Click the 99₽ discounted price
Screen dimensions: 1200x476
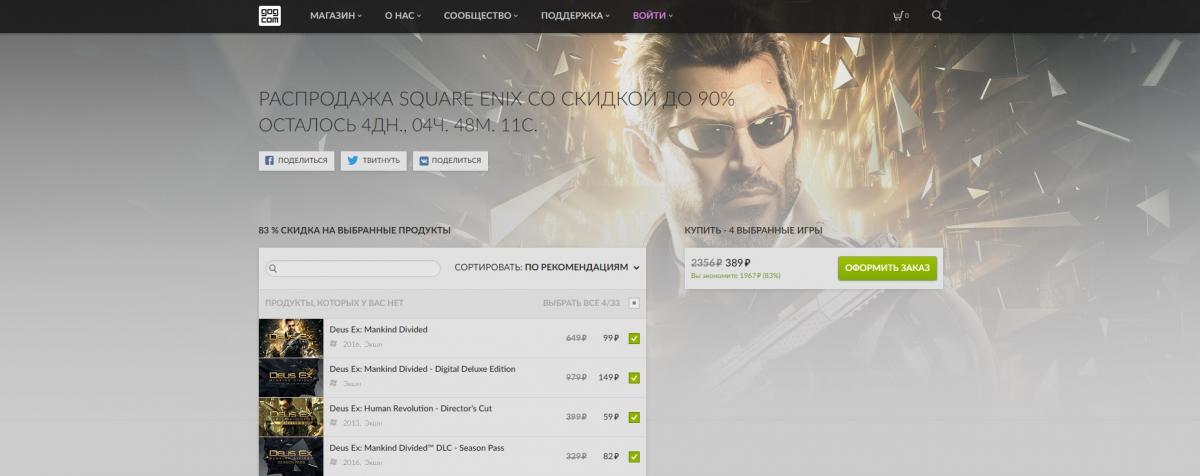click(x=610, y=338)
